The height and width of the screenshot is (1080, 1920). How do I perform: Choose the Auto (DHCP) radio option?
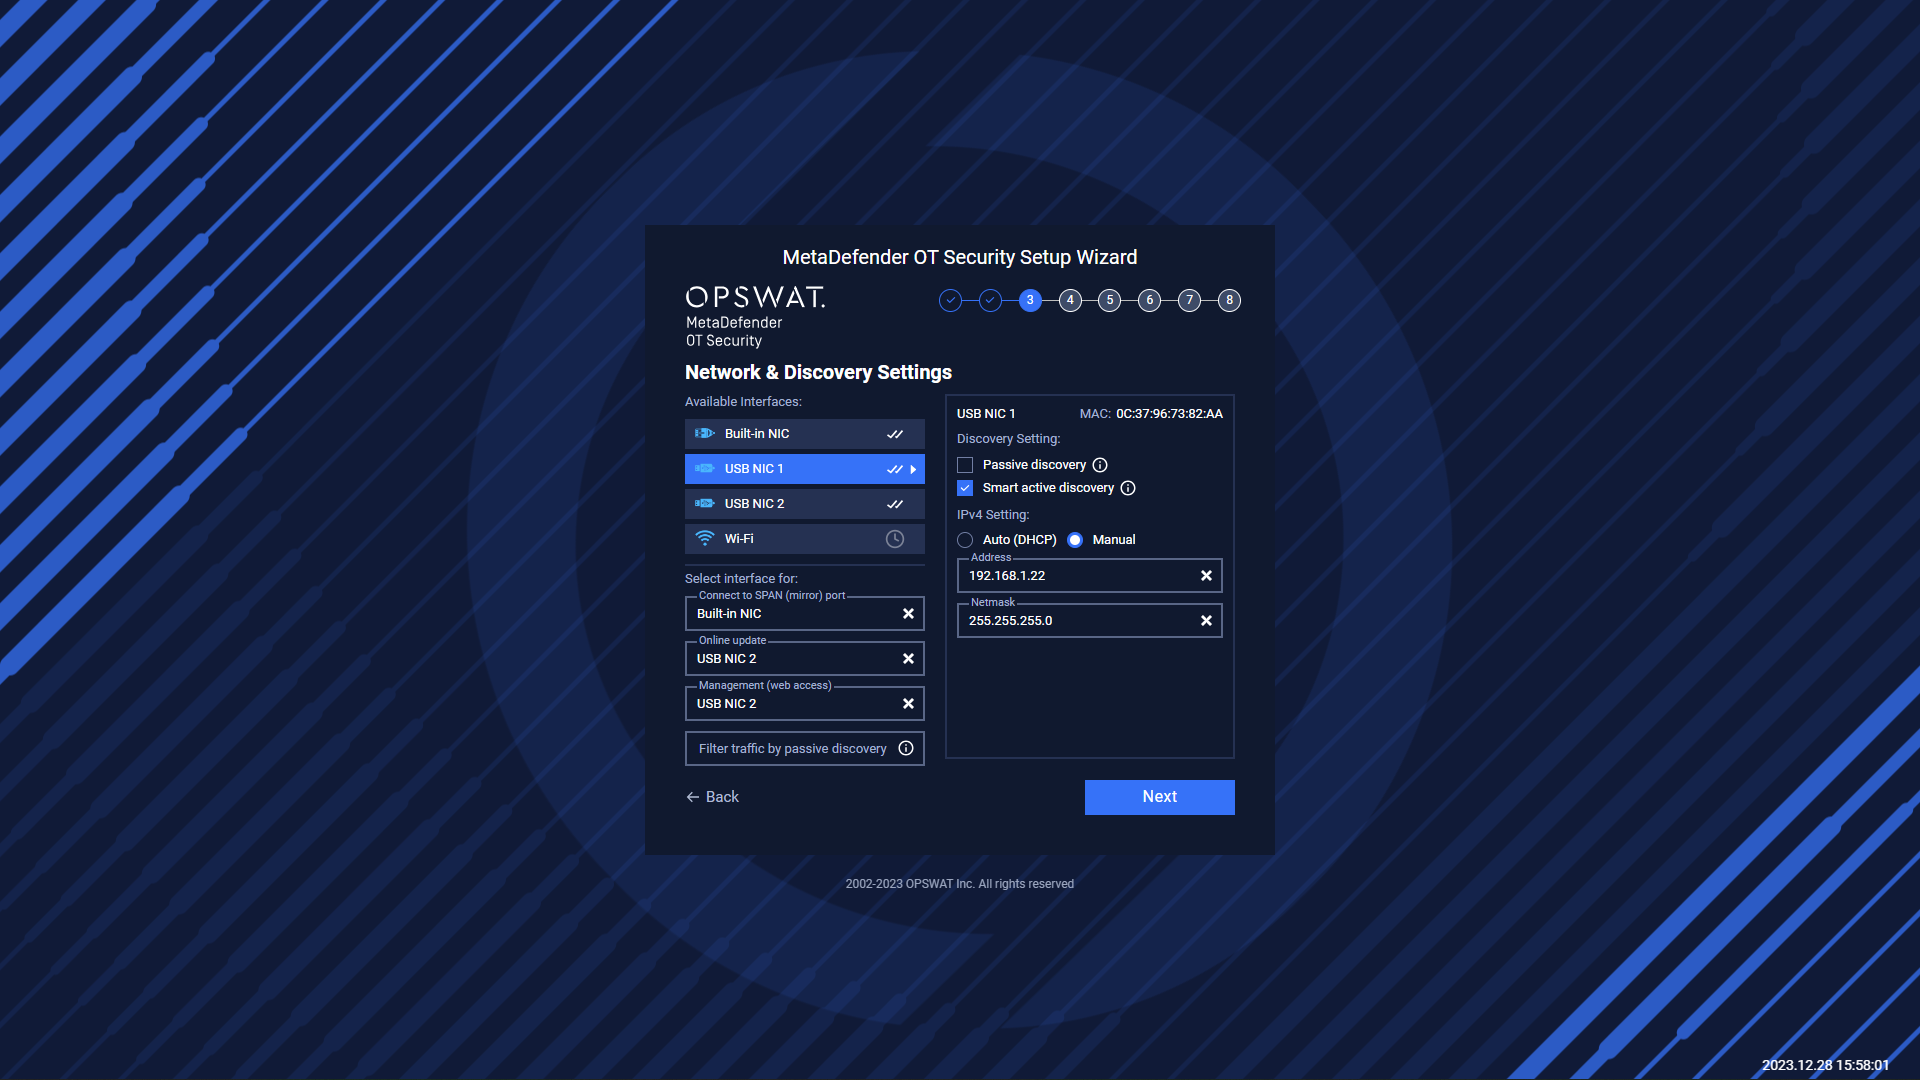pyautogui.click(x=965, y=540)
